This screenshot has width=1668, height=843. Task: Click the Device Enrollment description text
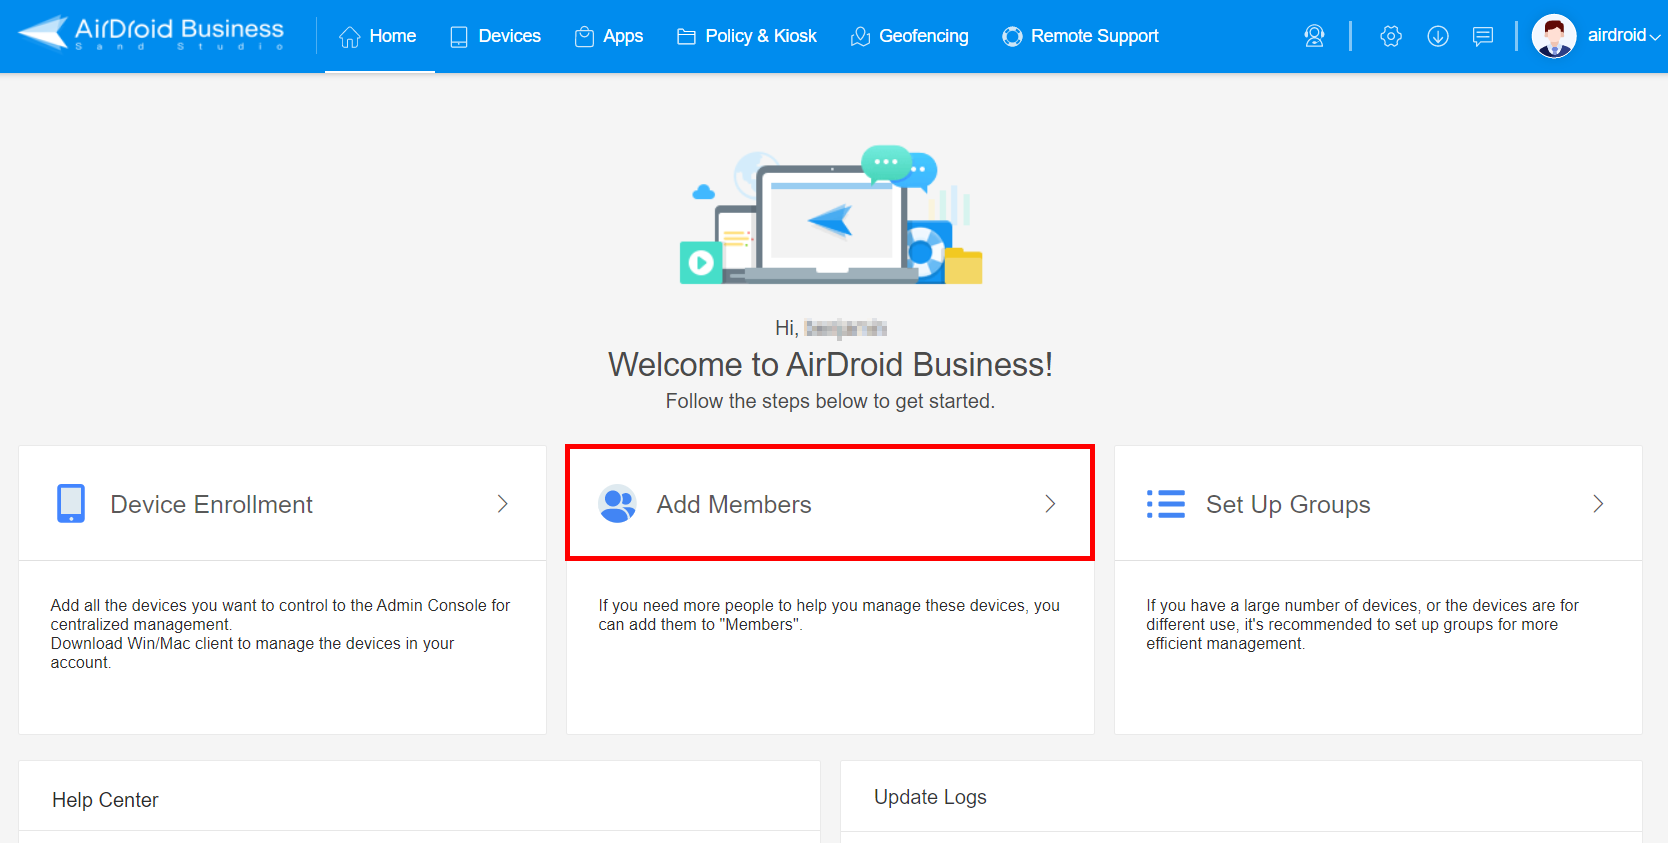pyautogui.click(x=280, y=634)
